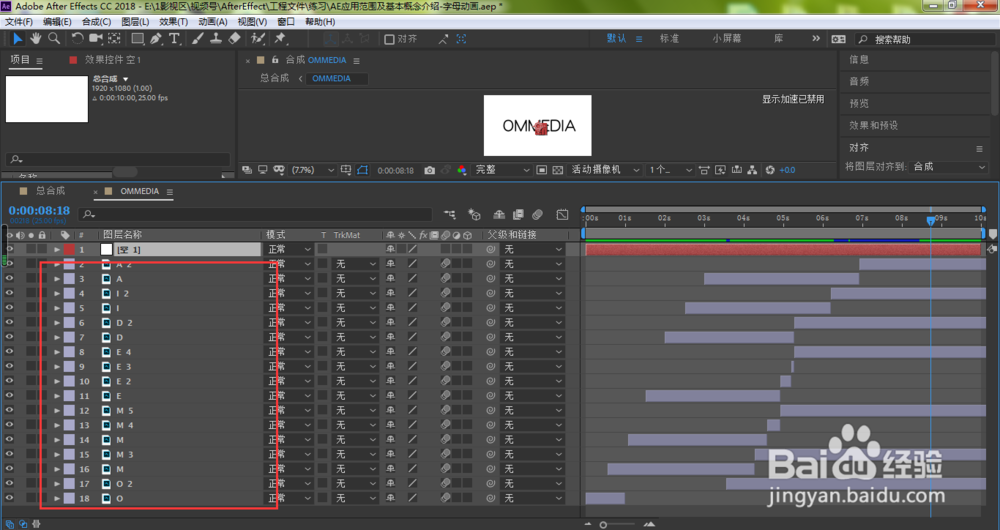Select the Eraser tool
Screen dimensions: 1000x530
click(x=234, y=39)
